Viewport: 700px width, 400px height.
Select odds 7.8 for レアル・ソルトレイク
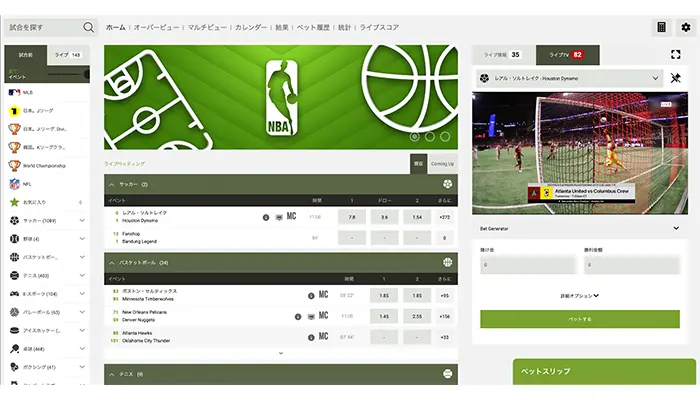coord(352,217)
